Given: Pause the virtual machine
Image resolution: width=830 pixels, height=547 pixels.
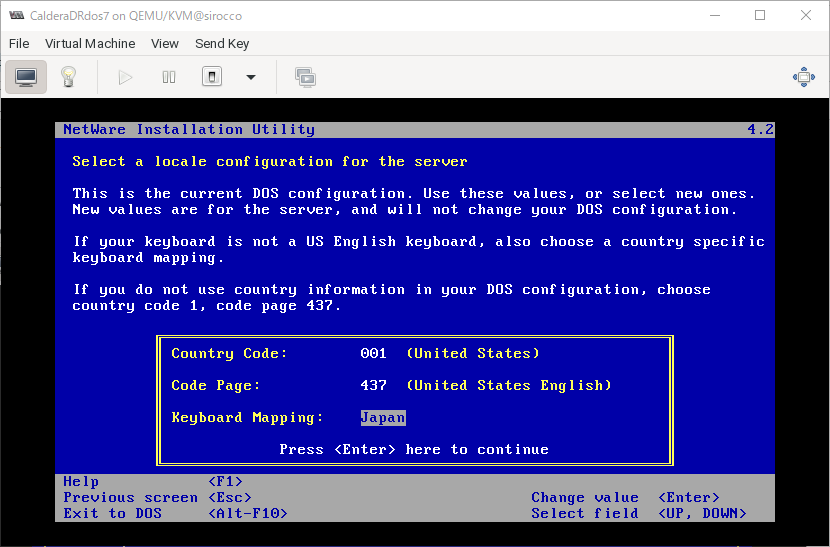Looking at the screenshot, I should click(x=169, y=77).
